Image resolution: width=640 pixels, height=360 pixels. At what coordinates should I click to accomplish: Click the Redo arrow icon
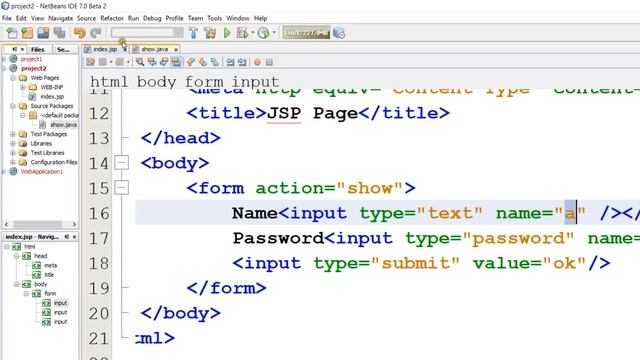(x=96, y=33)
